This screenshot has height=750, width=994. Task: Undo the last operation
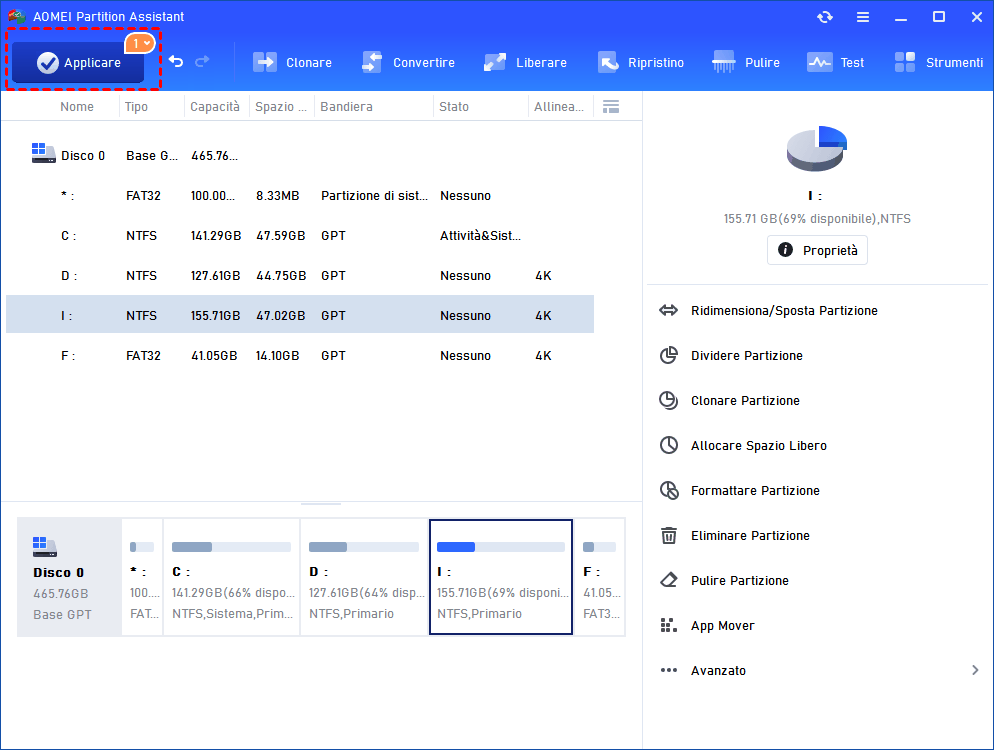[176, 61]
